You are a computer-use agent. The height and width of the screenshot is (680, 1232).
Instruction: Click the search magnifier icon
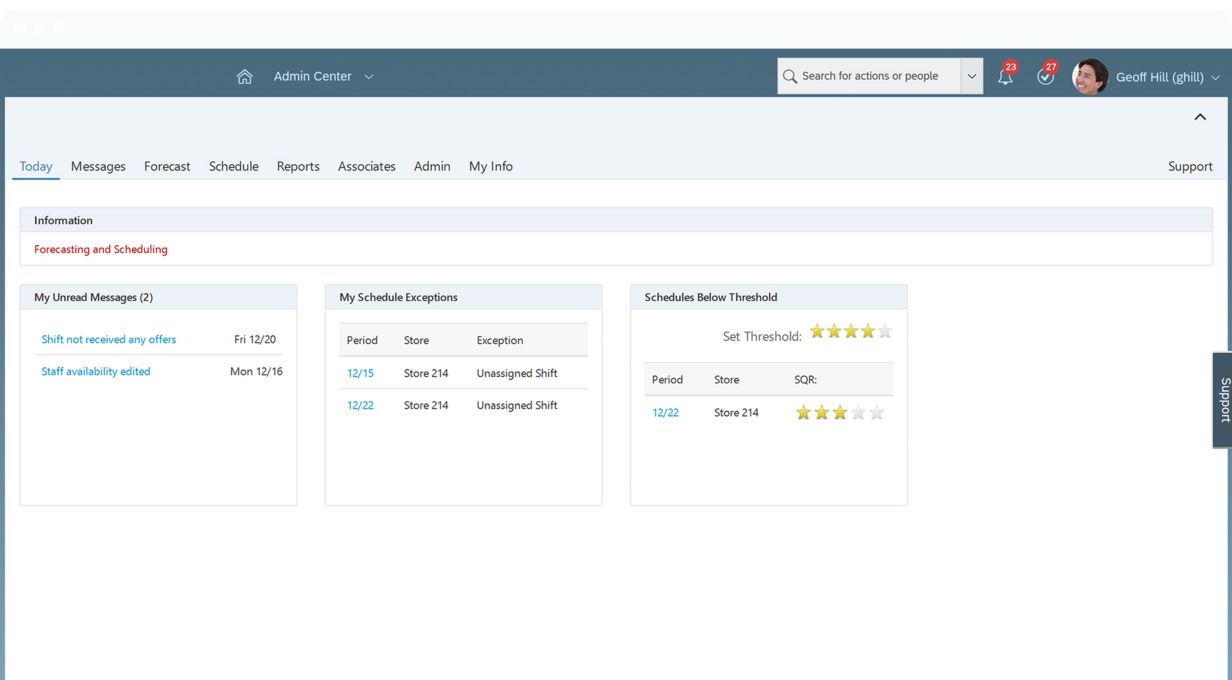coord(790,76)
